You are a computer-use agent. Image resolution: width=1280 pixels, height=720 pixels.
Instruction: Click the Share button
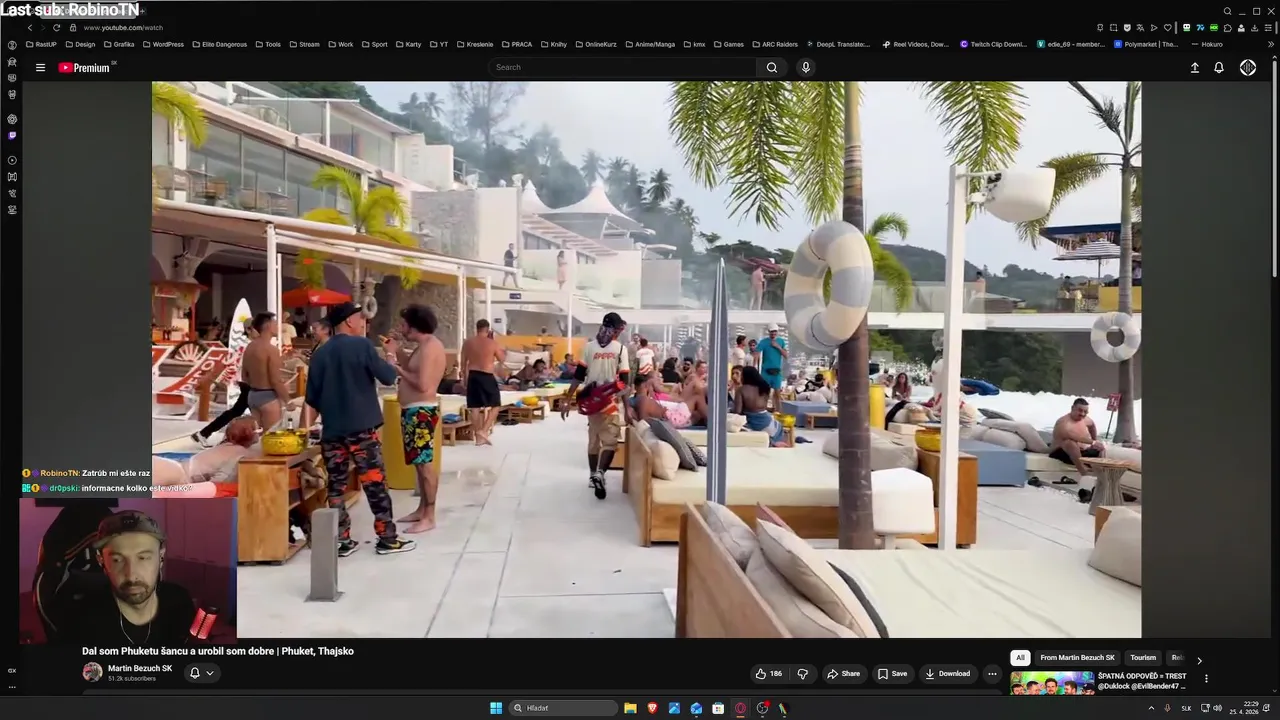pyautogui.click(x=843, y=674)
